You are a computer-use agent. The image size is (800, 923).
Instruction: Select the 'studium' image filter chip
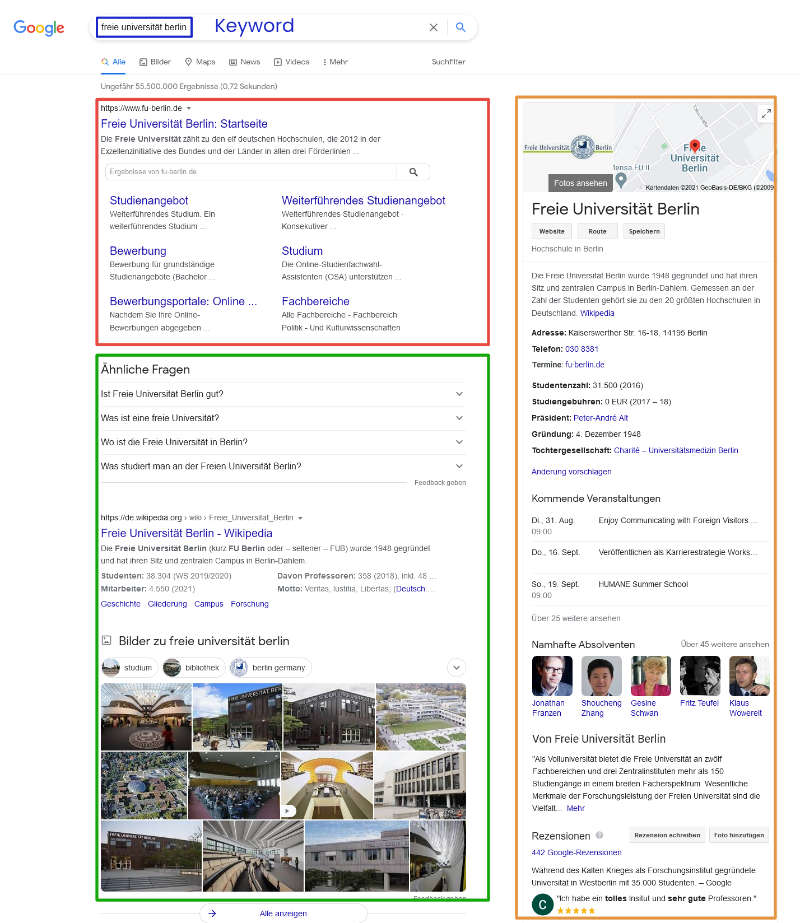click(129, 668)
